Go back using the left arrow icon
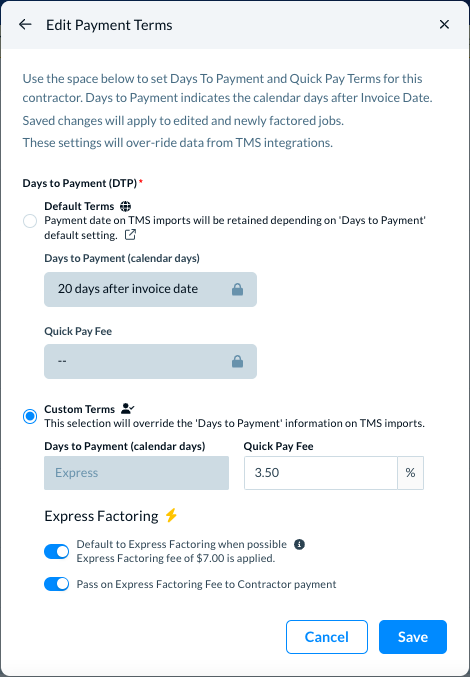Viewport: 470px width, 677px height. pos(25,25)
